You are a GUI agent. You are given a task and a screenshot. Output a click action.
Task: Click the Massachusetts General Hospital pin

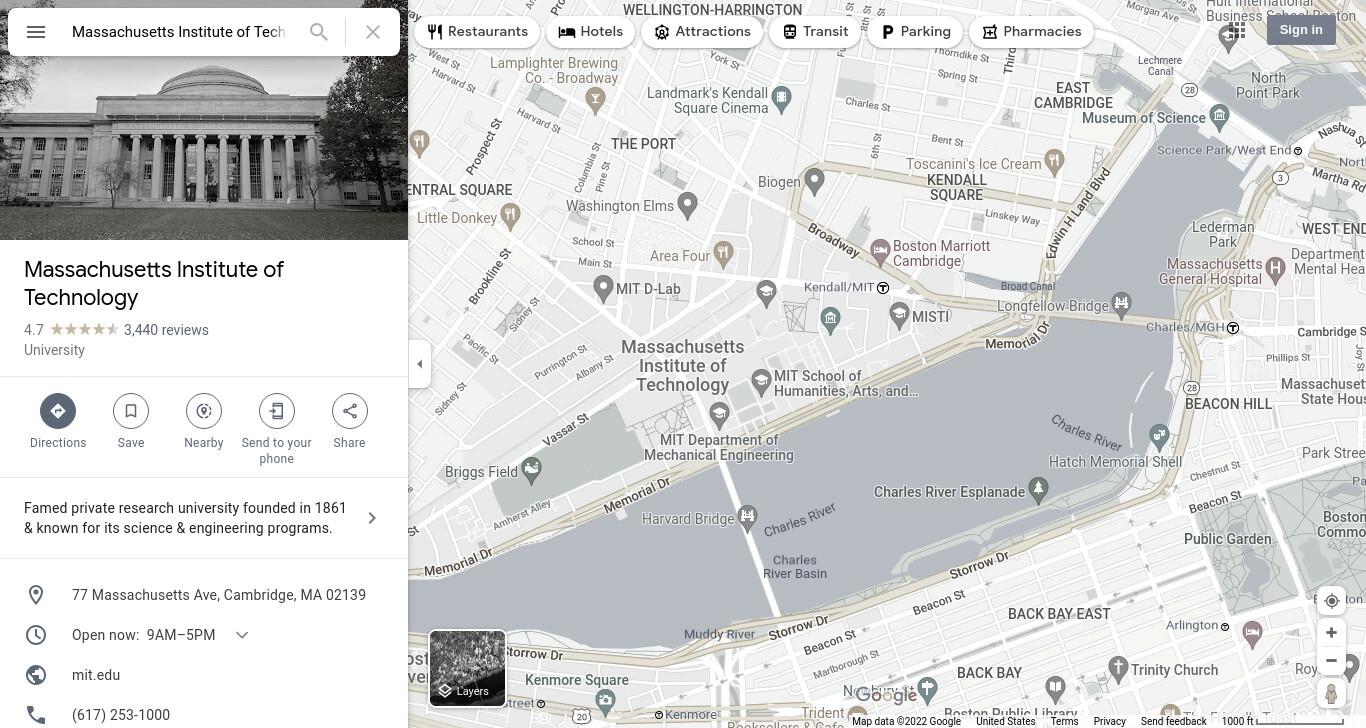[x=1275, y=268]
